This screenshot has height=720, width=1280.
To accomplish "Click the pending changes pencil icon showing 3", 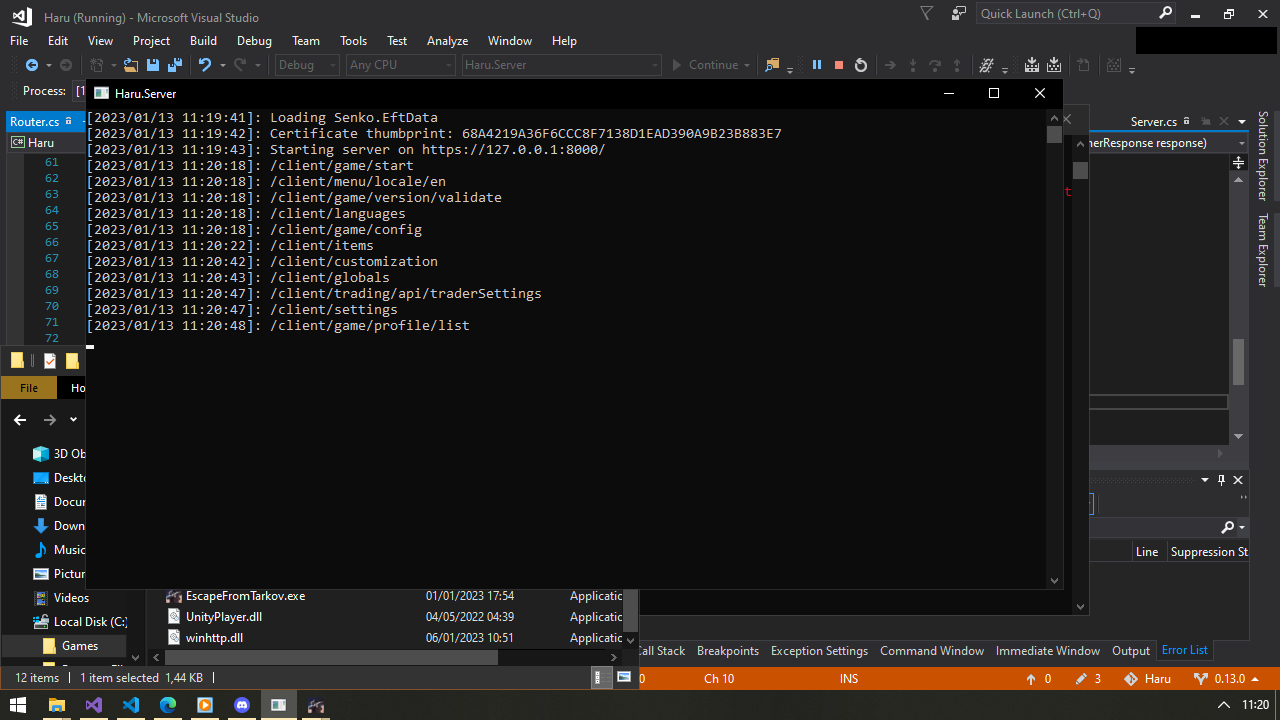I will coord(1086,678).
